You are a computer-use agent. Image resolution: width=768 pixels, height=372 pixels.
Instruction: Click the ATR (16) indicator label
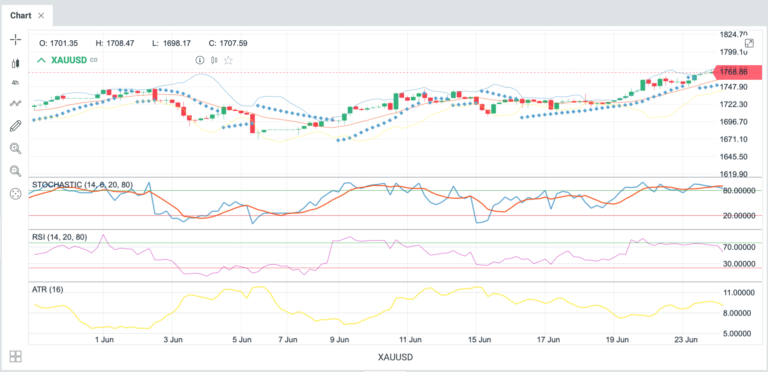48,290
